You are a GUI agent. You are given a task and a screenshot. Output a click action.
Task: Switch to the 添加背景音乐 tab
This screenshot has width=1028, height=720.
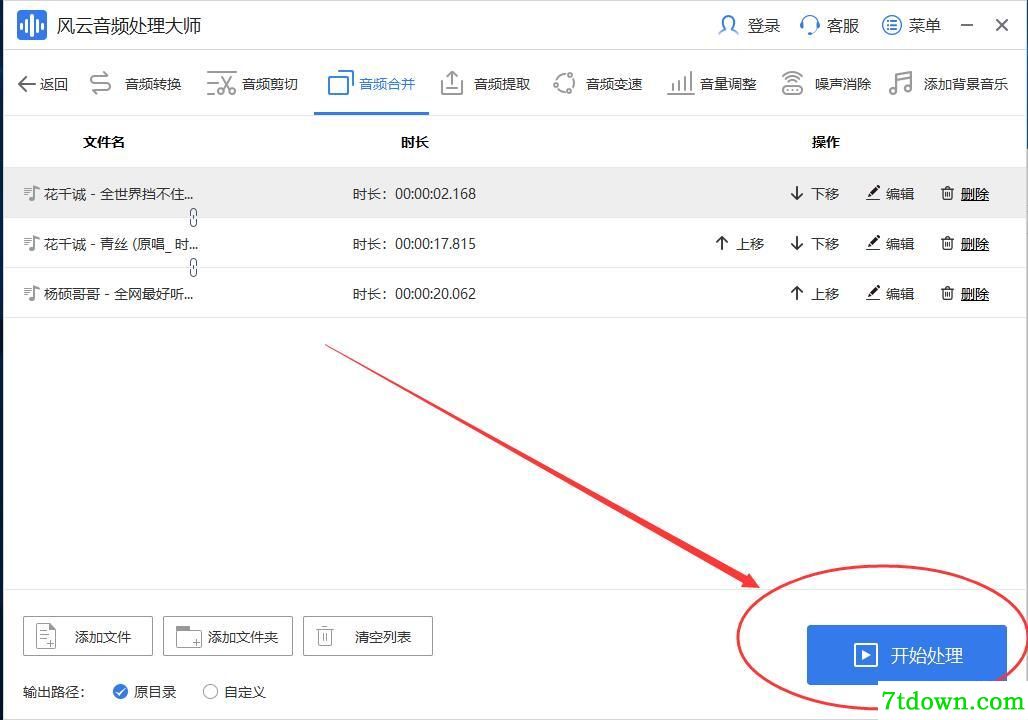pyautogui.click(x=949, y=84)
